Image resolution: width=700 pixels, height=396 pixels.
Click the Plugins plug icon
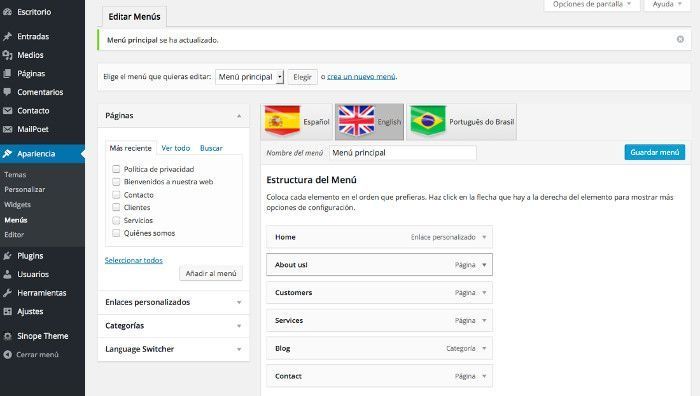click(x=7, y=256)
